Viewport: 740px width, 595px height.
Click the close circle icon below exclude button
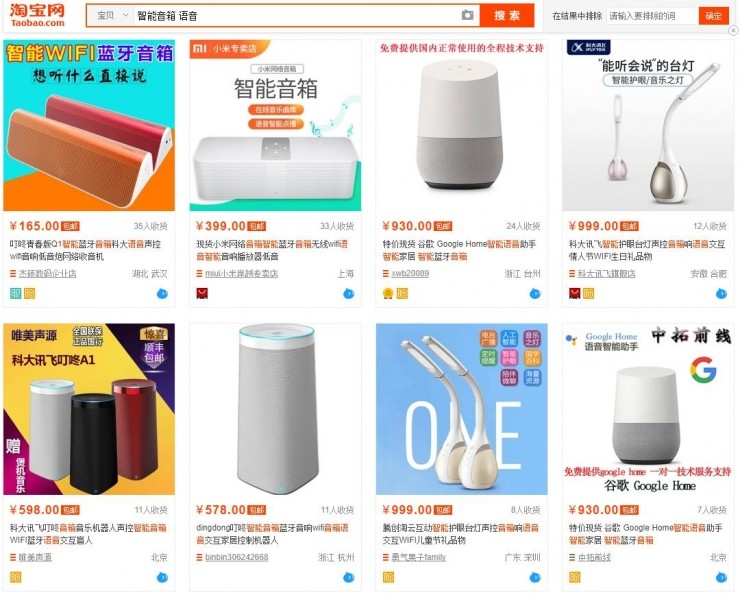click(x=733, y=30)
